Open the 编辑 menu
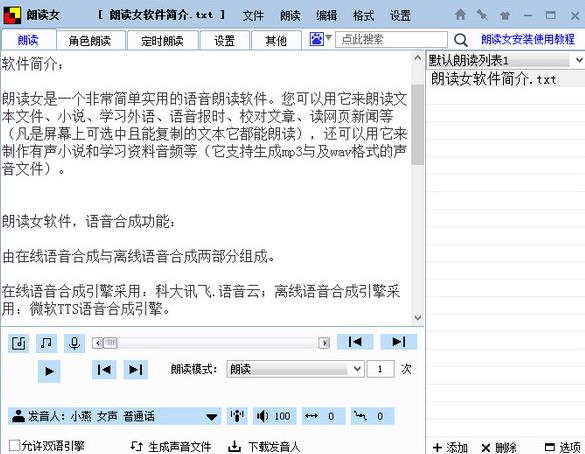585x454 pixels. click(x=326, y=16)
